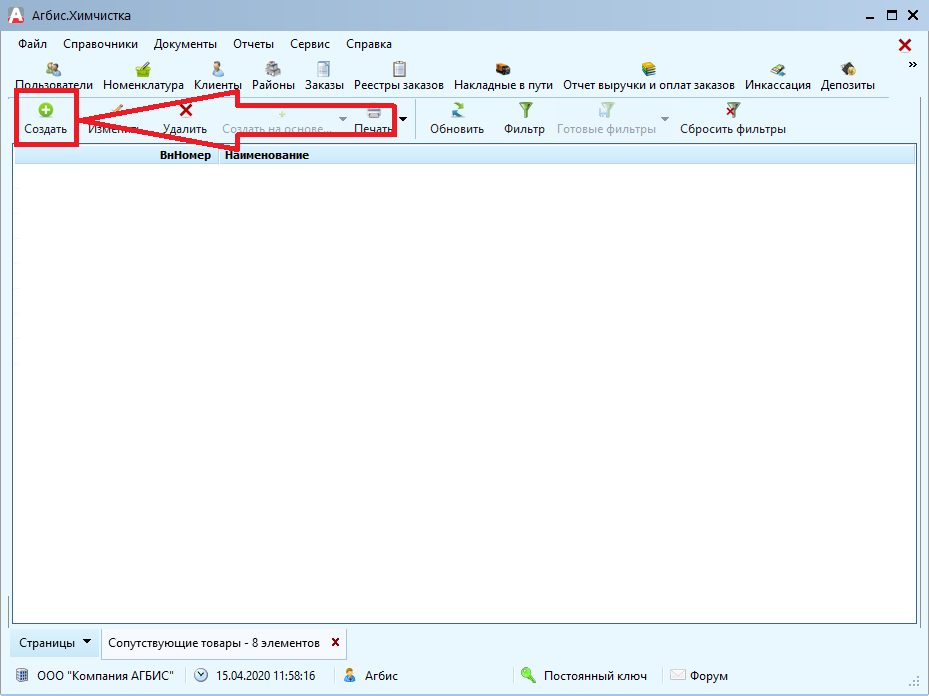The image size is (929, 696).
Task: Click Сбросить фильтры button
Action: [733, 118]
